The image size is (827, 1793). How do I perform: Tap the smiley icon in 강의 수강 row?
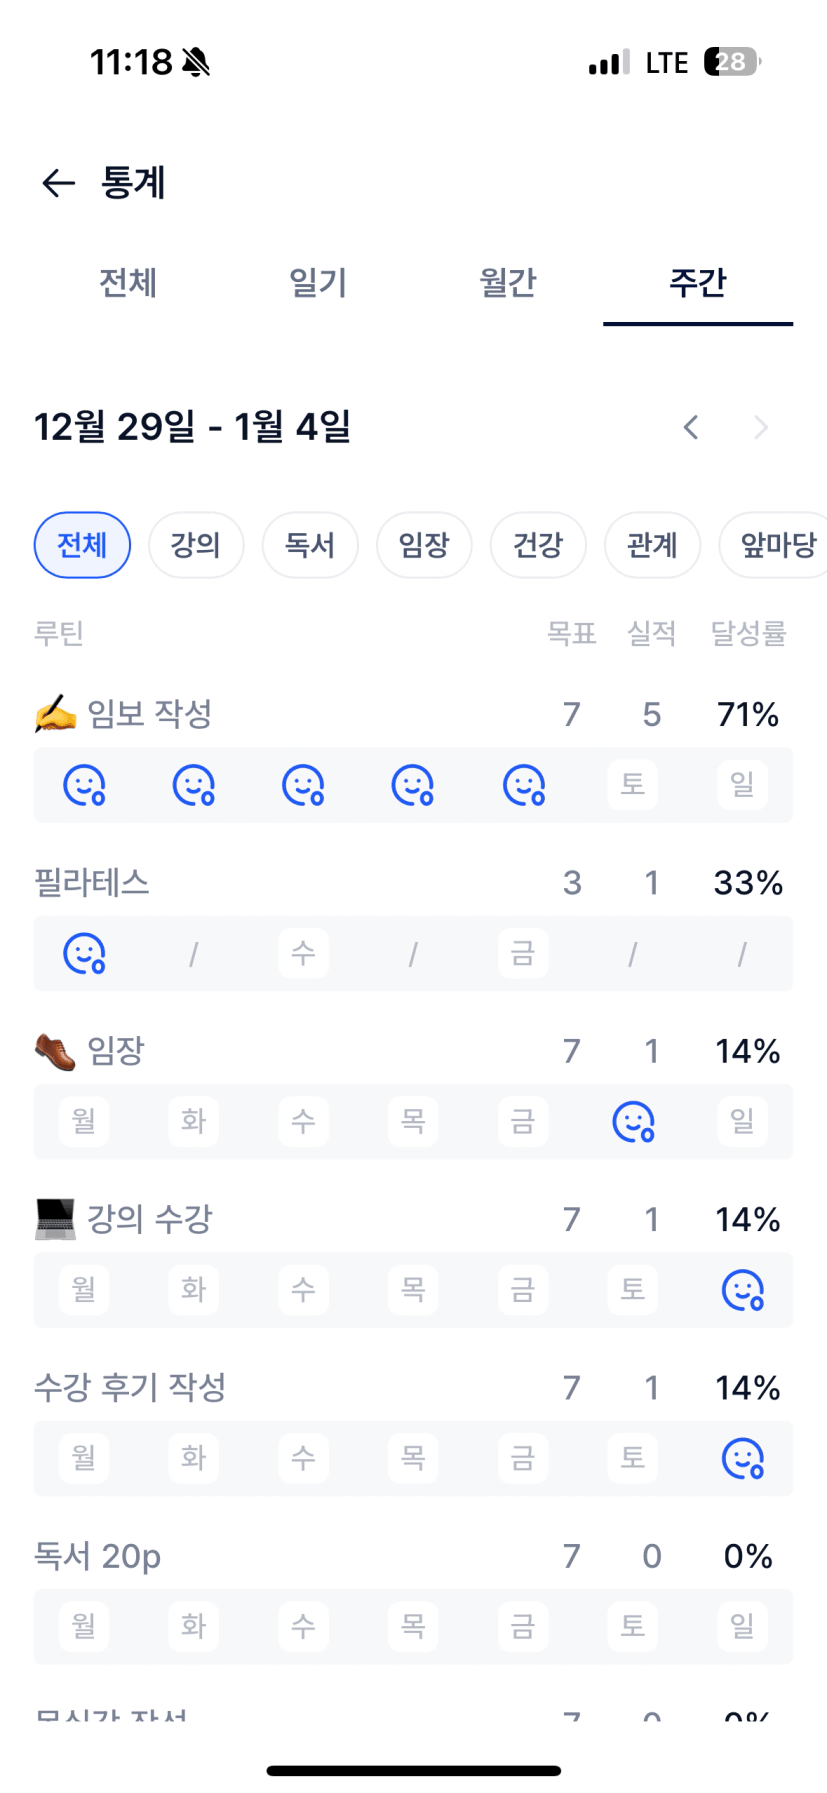pos(742,1290)
